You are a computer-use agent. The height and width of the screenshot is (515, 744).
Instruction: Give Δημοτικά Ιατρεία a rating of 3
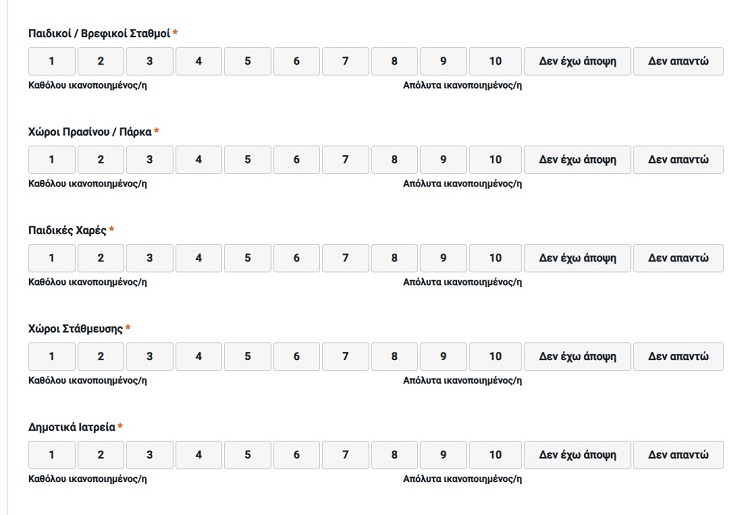click(150, 455)
